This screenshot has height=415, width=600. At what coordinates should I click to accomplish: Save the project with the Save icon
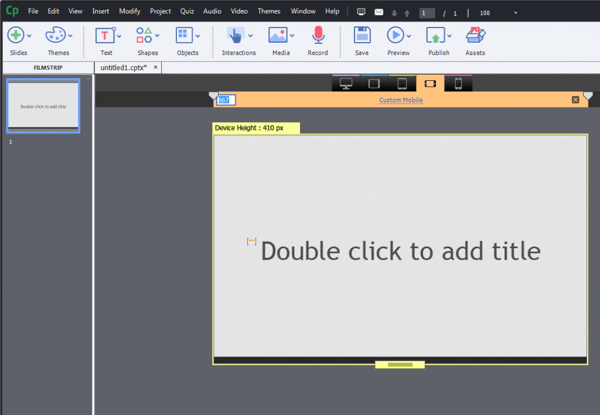click(x=362, y=35)
